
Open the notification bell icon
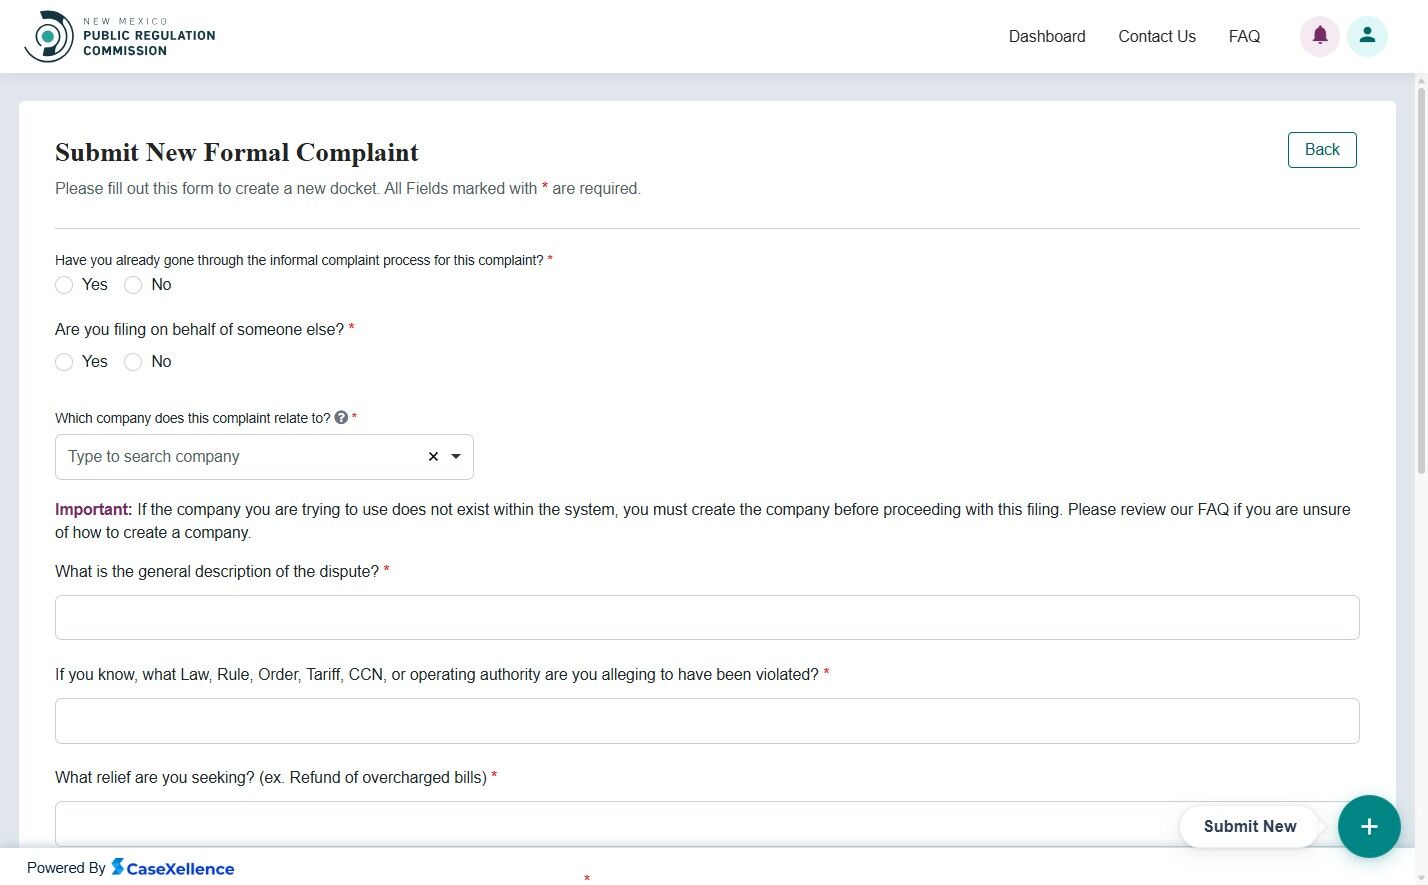click(x=1319, y=35)
